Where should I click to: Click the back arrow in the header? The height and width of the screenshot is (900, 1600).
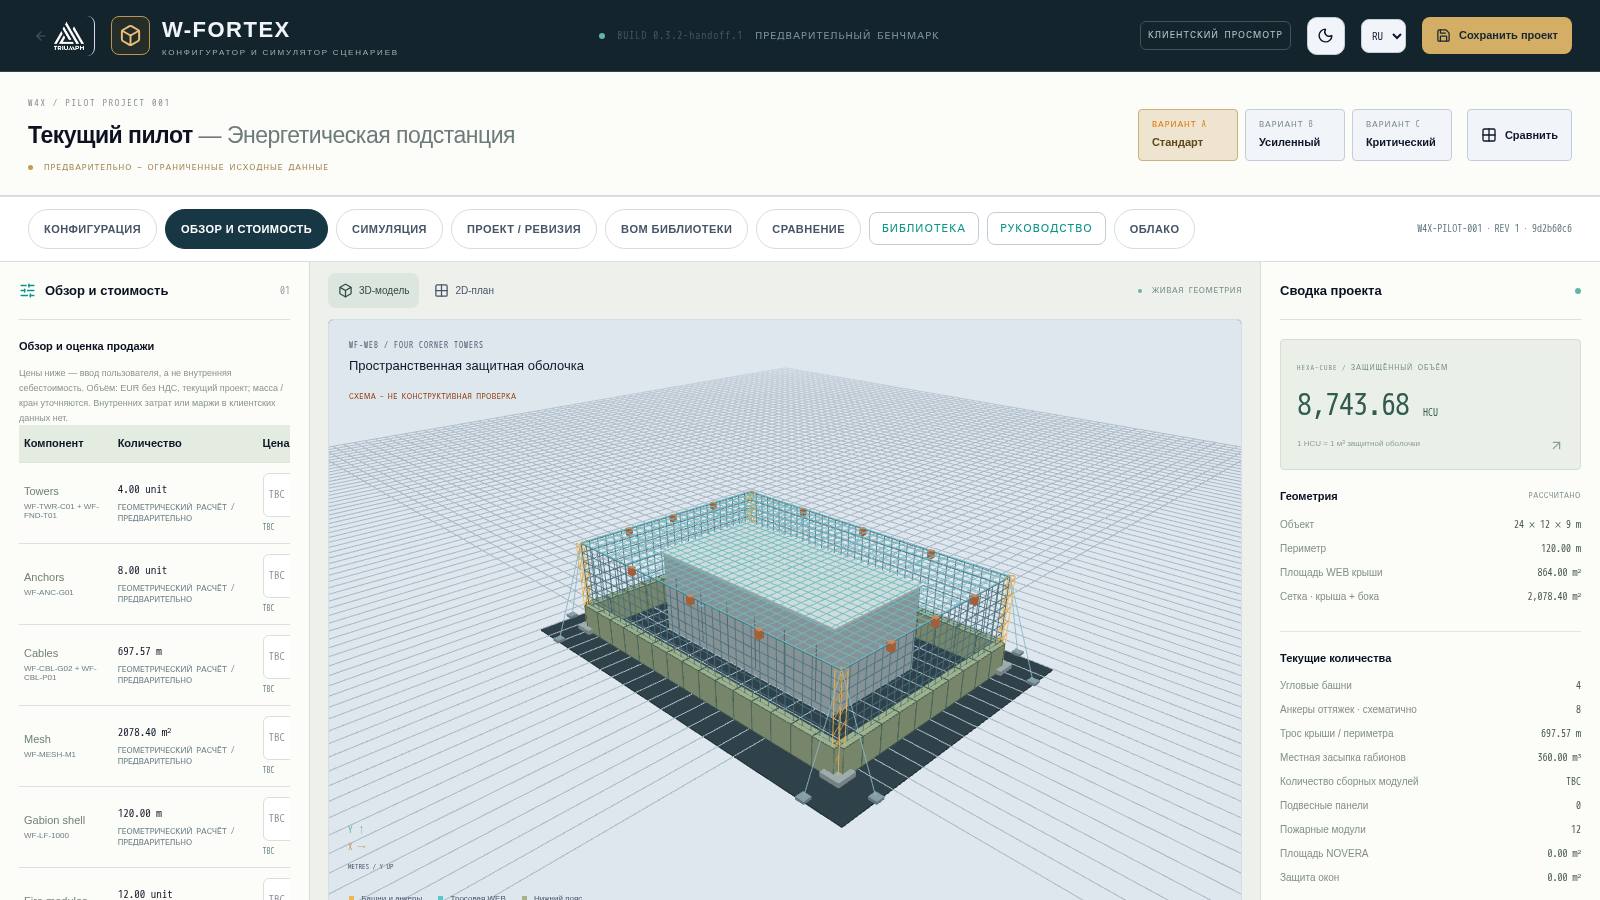point(40,36)
